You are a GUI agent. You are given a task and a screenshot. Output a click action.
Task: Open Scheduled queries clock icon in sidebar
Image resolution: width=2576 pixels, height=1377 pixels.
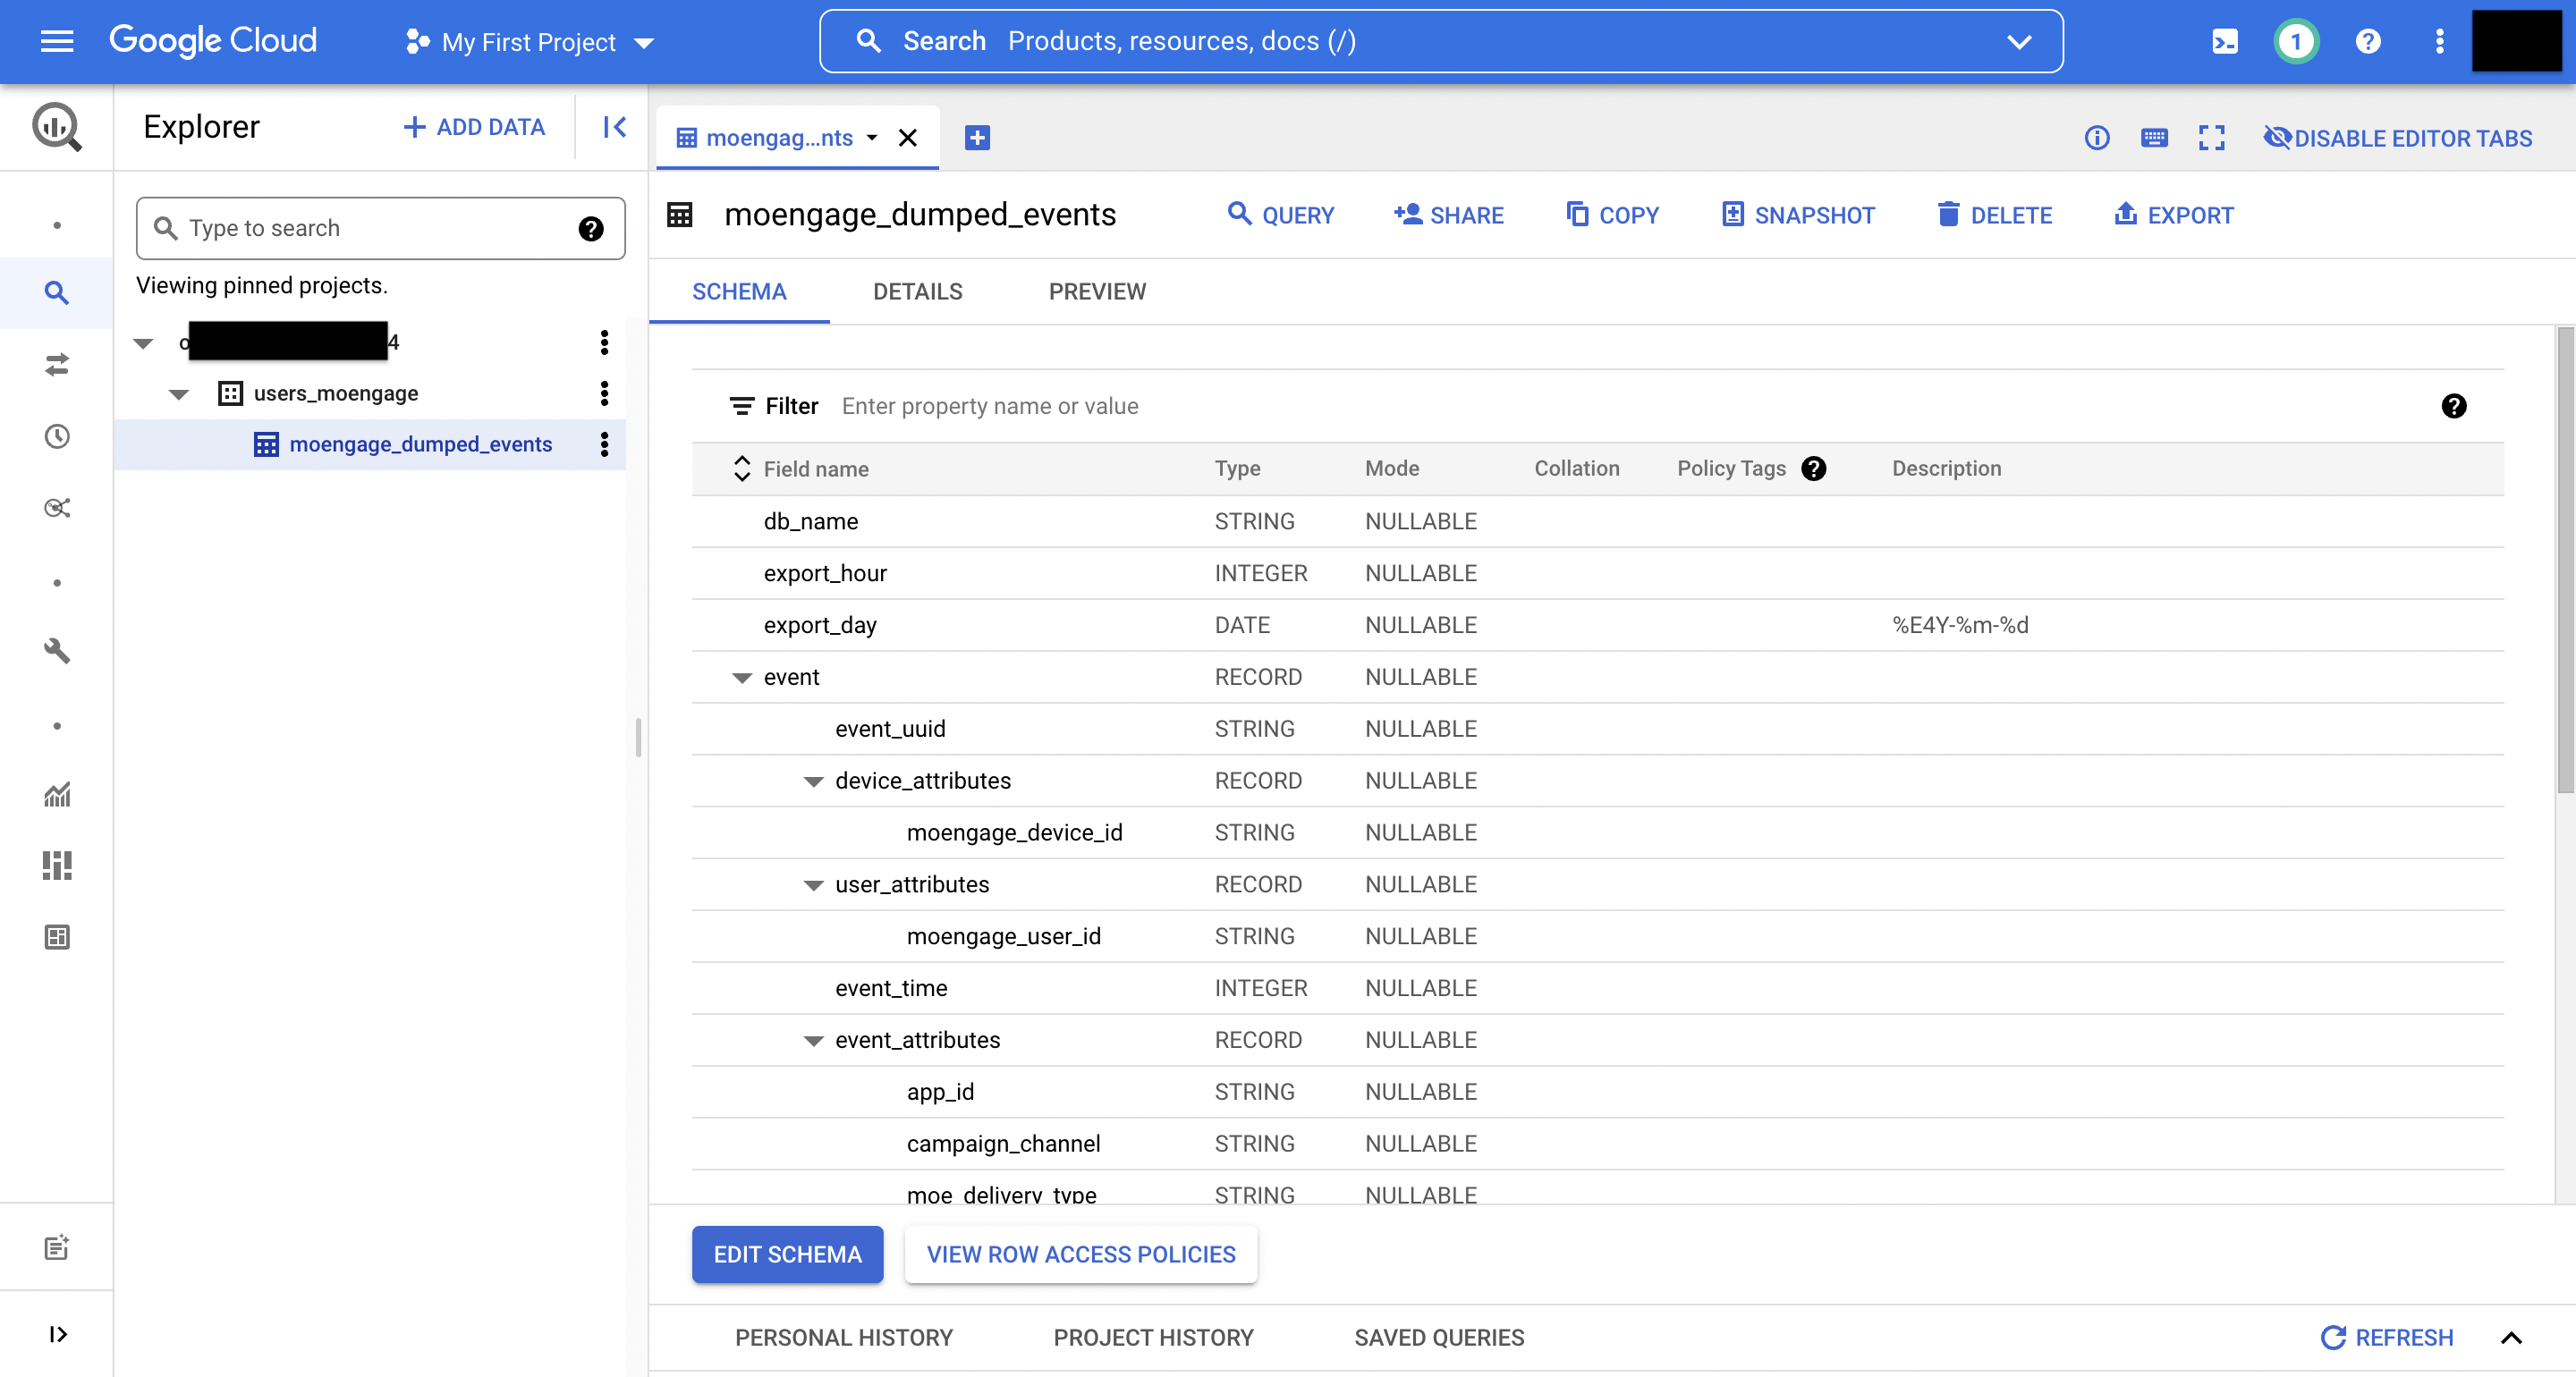point(57,436)
